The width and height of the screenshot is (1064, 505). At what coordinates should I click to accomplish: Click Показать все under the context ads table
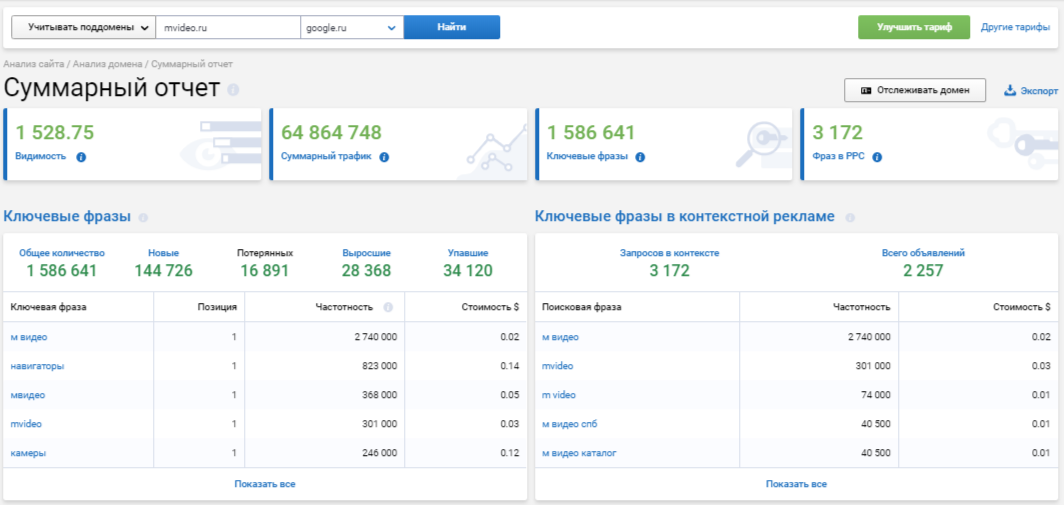click(797, 484)
